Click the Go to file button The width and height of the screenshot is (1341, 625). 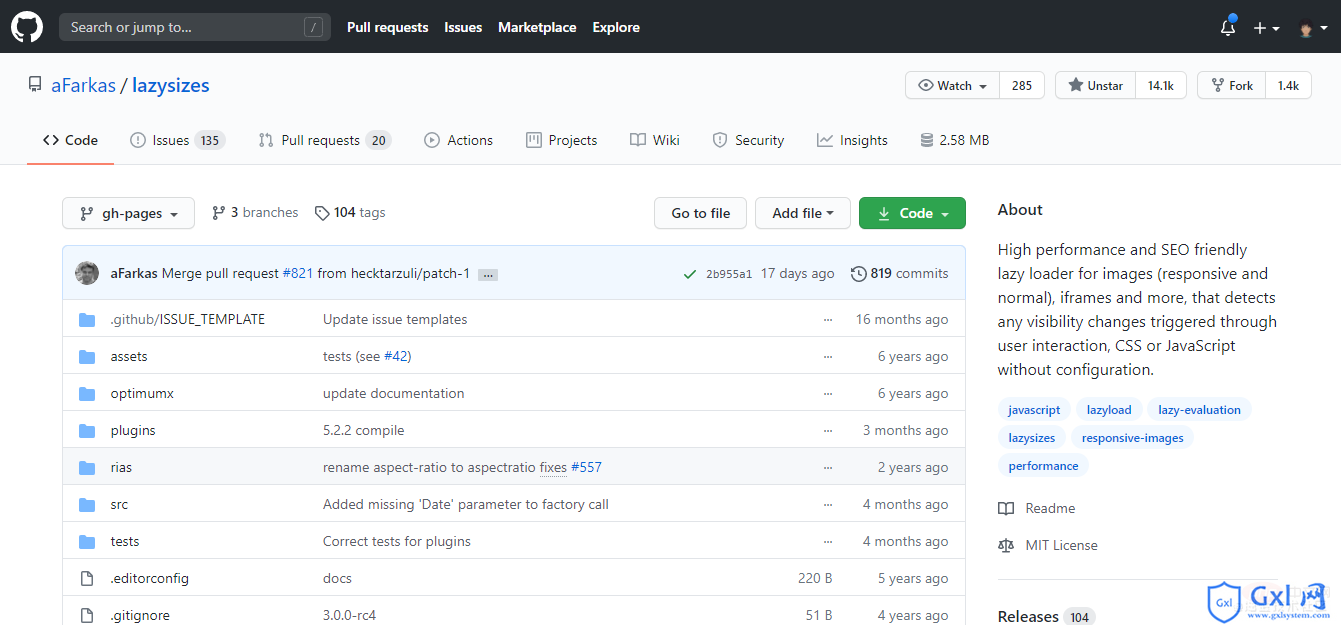tap(701, 213)
